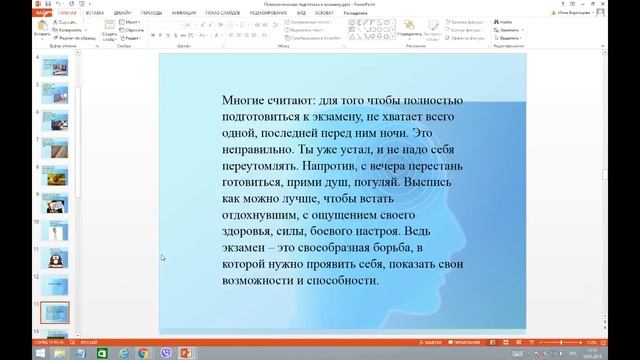Select slide 12 thumbnail
The width and height of the screenshot is (640, 360).
[55, 285]
